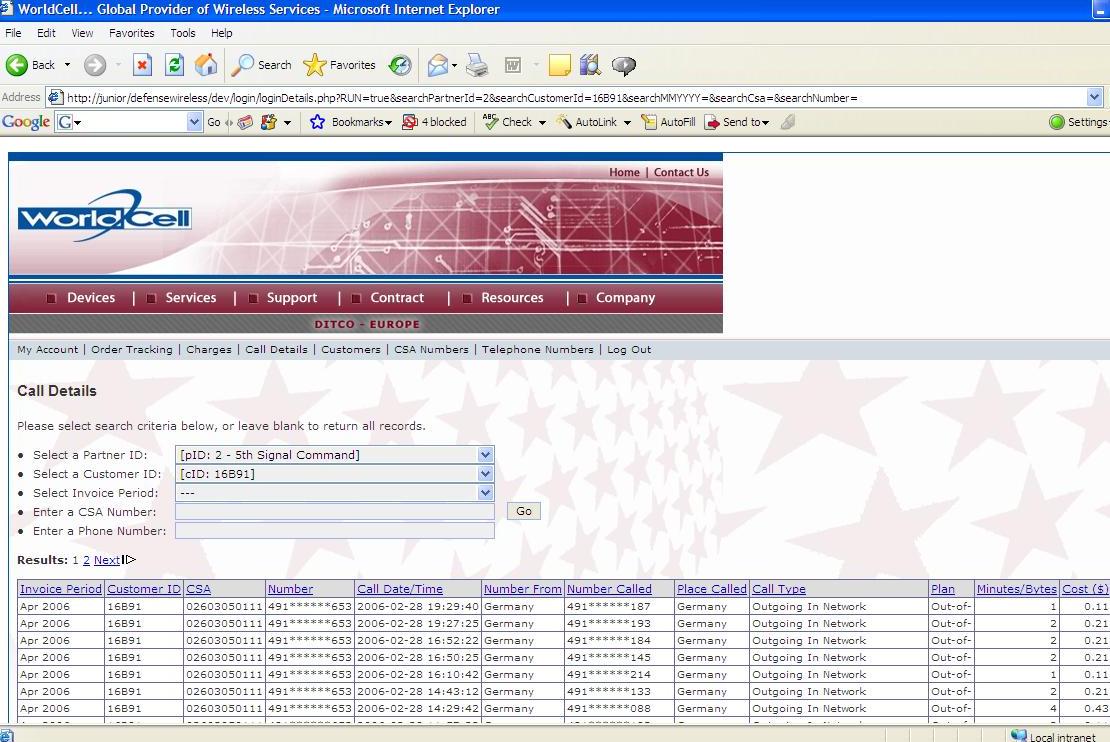
Task: Sort by Call Date/Time column header
Action: [x=400, y=588]
